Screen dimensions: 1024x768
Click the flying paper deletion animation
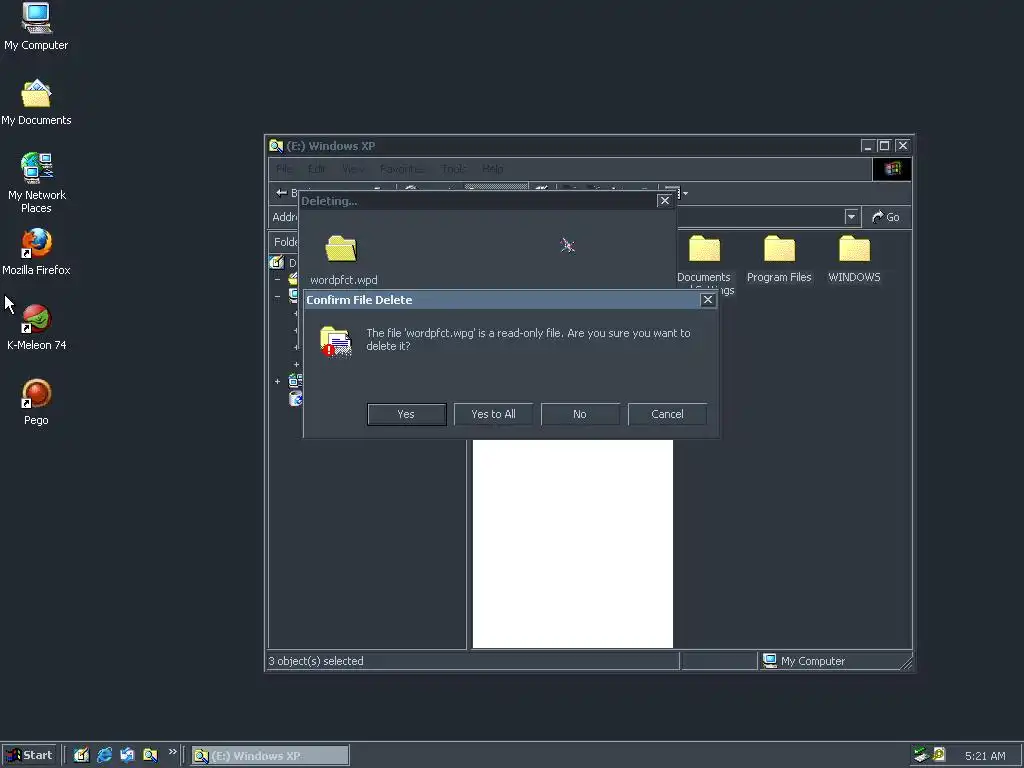568,245
